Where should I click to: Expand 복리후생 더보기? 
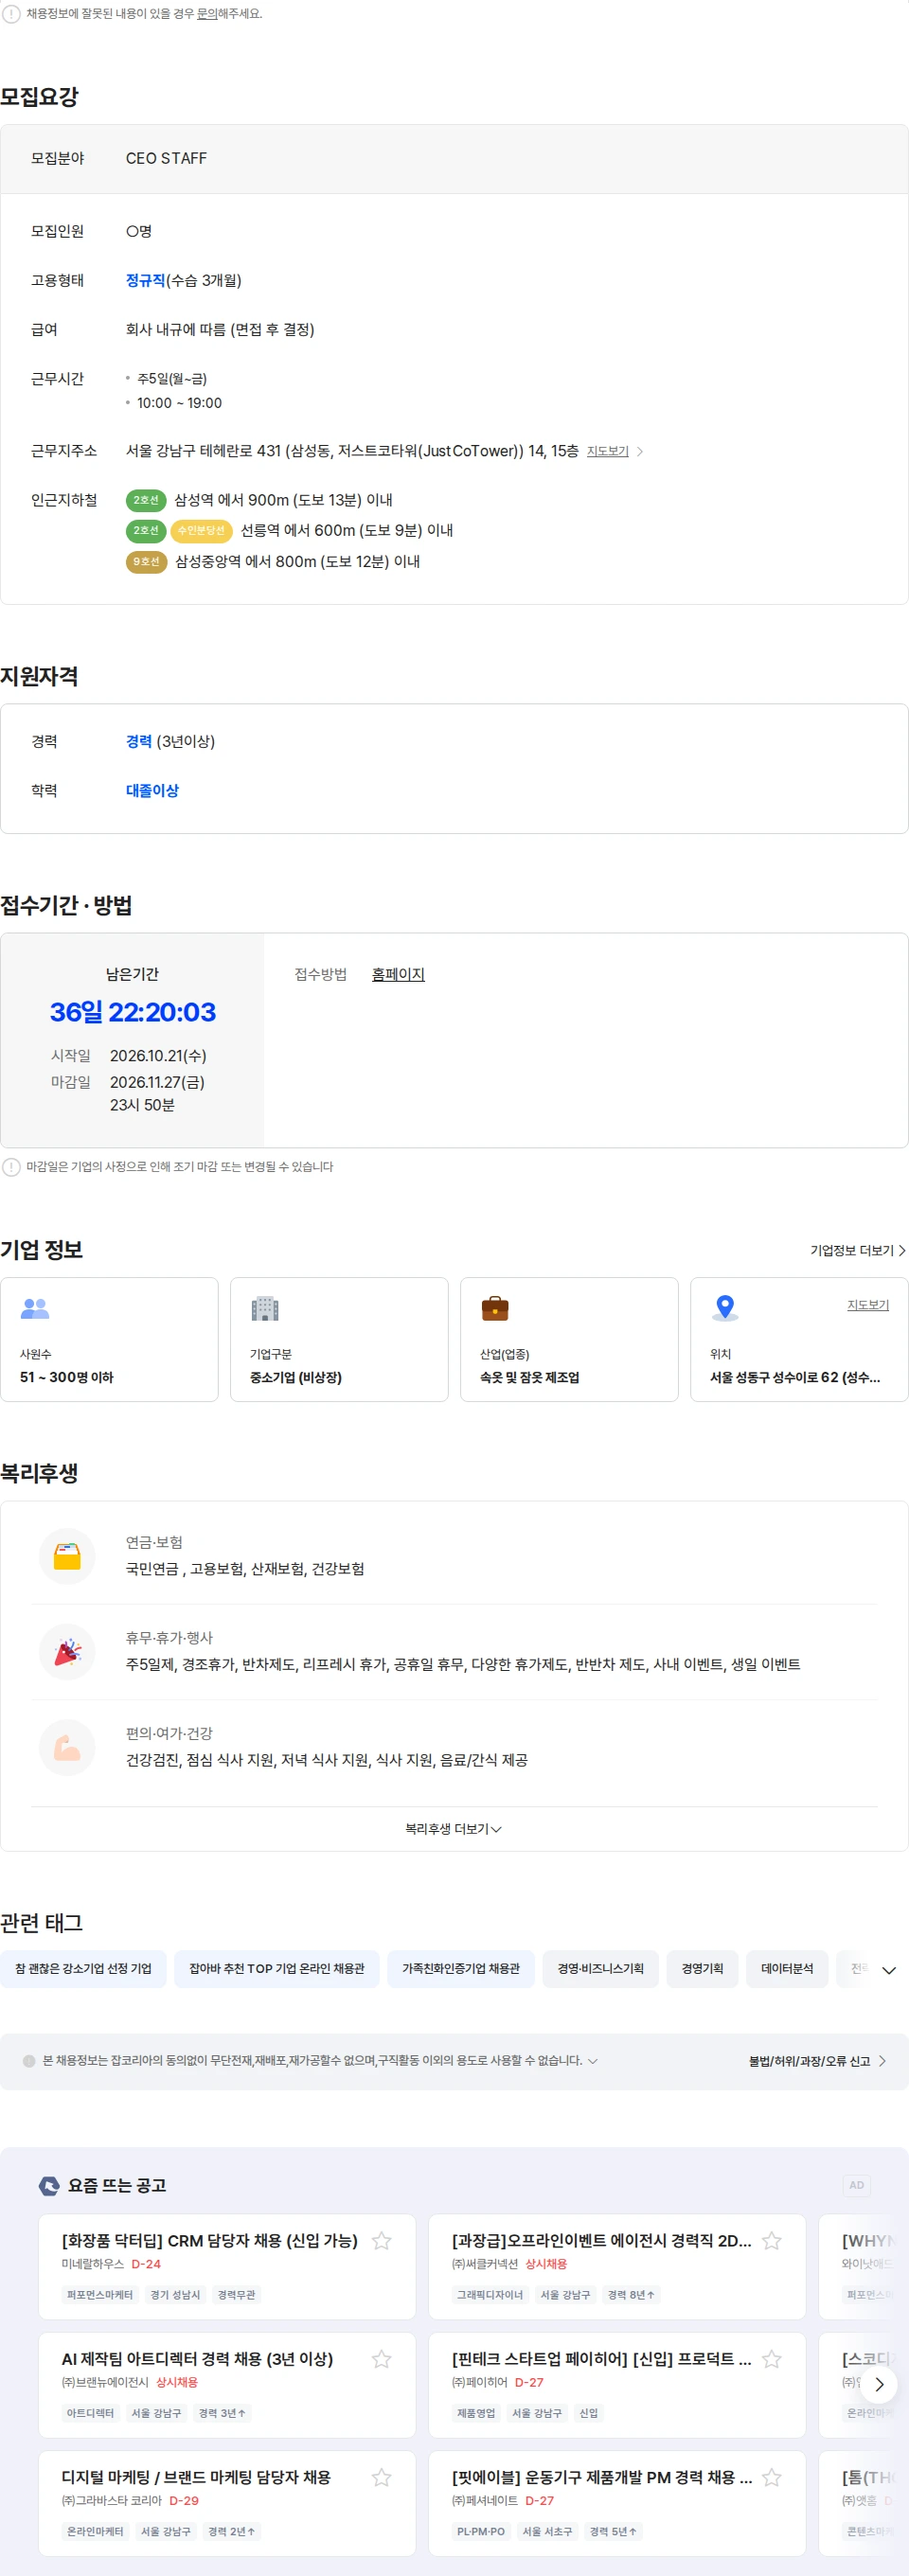pos(454,1829)
